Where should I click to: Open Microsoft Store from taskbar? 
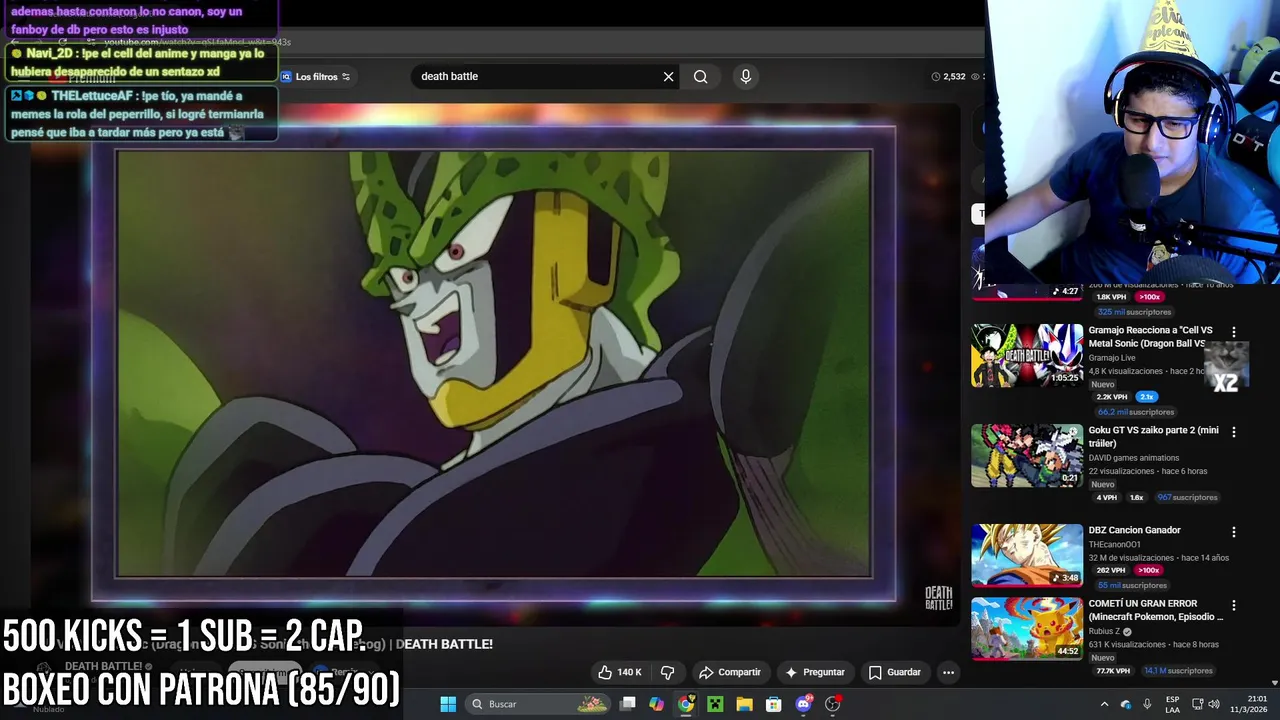[773, 704]
